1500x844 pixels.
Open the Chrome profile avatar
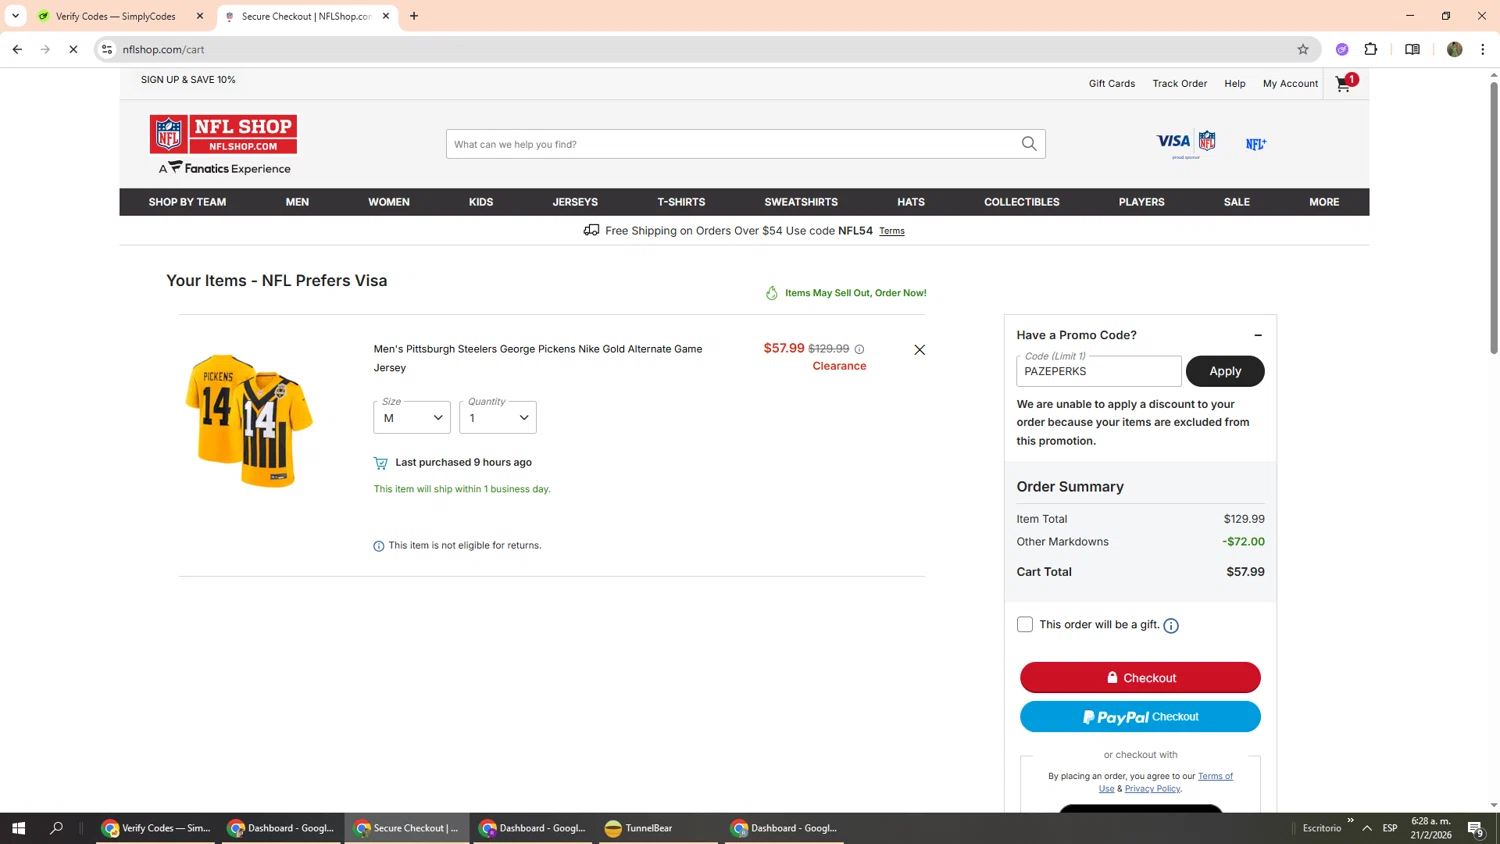click(x=1454, y=49)
